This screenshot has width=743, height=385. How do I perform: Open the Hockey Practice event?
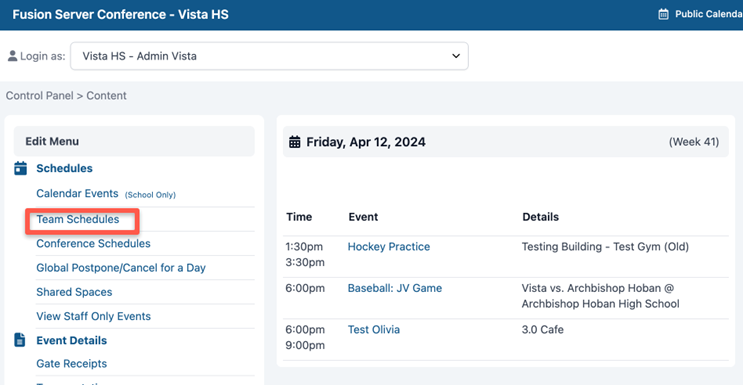[x=389, y=247]
